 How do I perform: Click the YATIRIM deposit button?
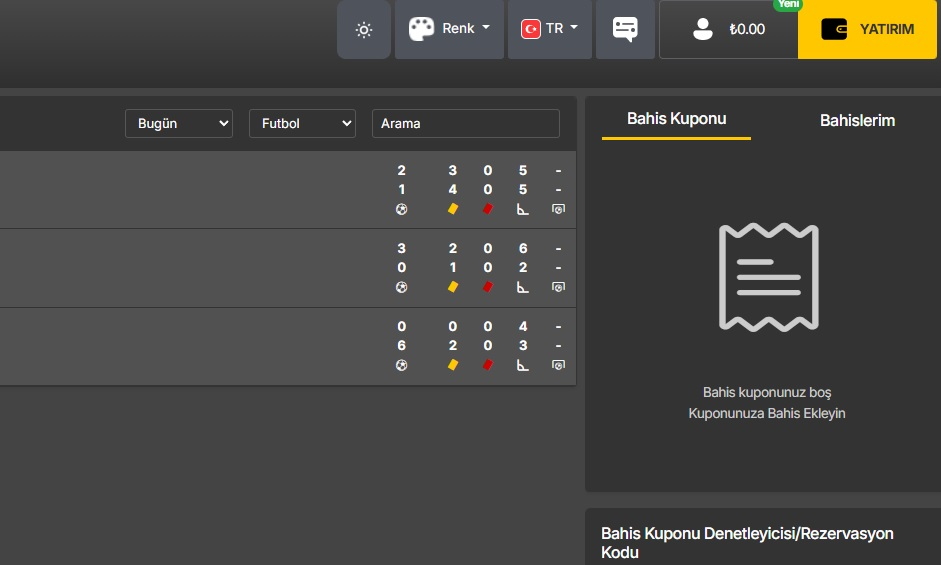tap(868, 29)
